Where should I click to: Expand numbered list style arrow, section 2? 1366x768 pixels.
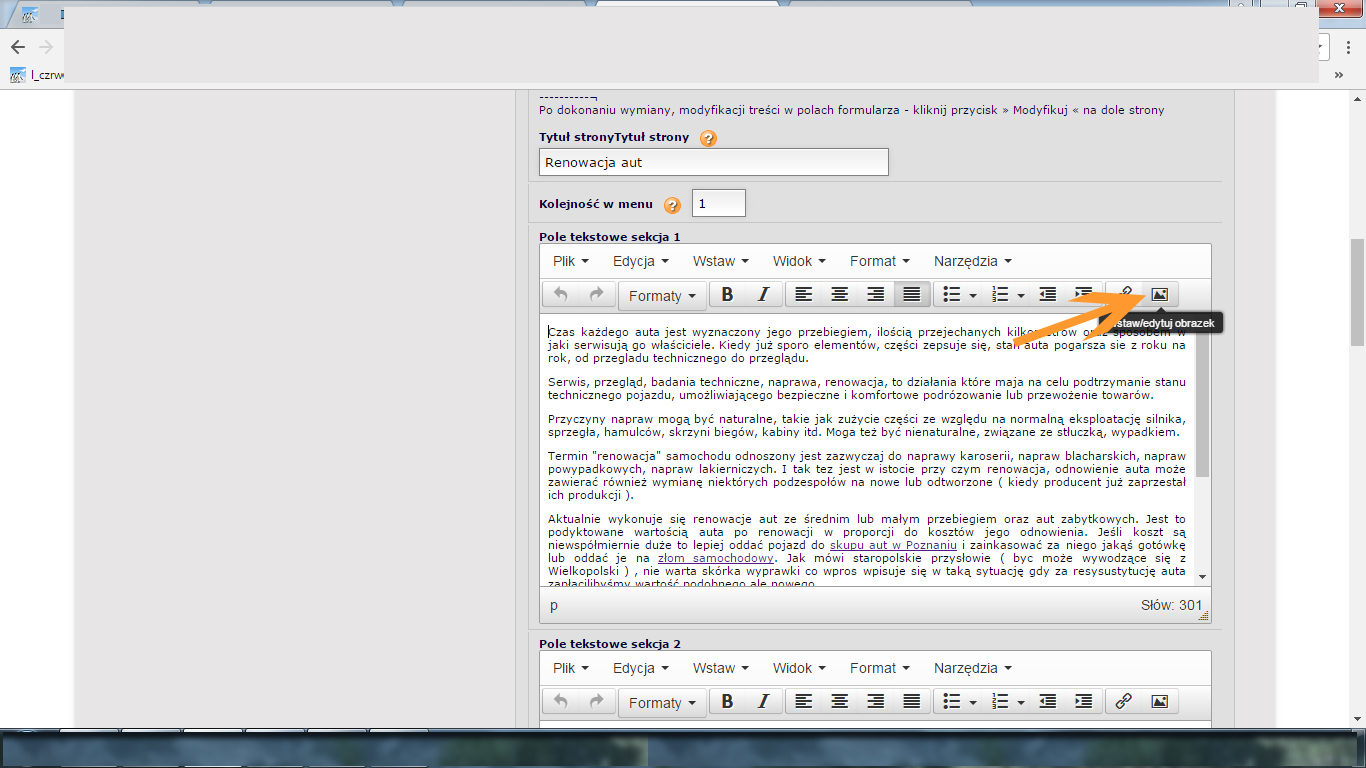(1020, 703)
